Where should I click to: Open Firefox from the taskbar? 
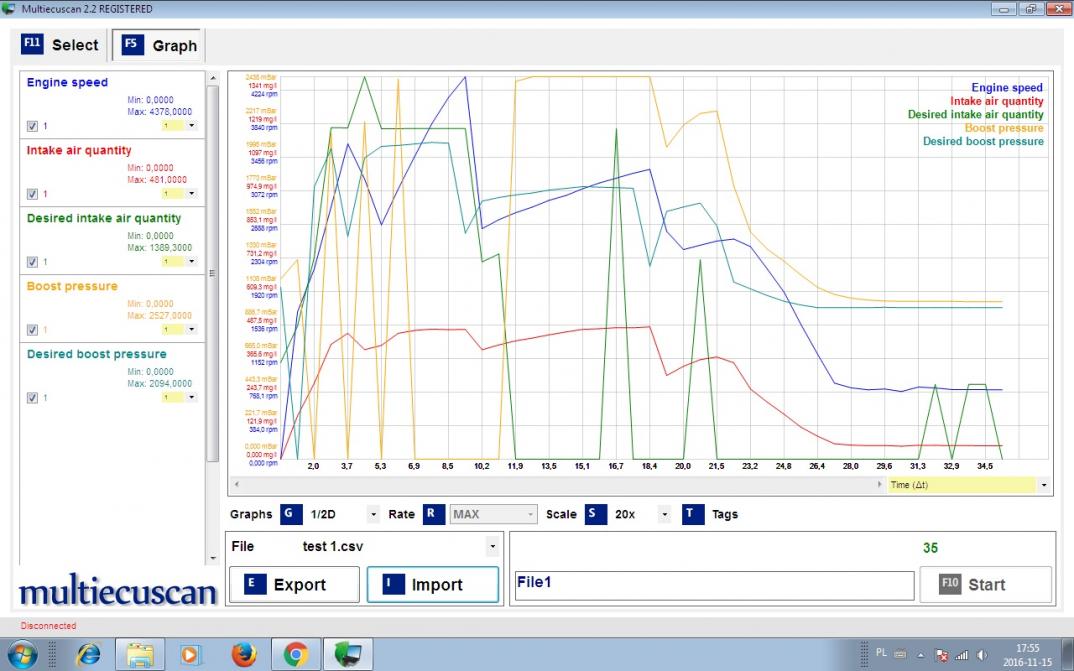[243, 654]
